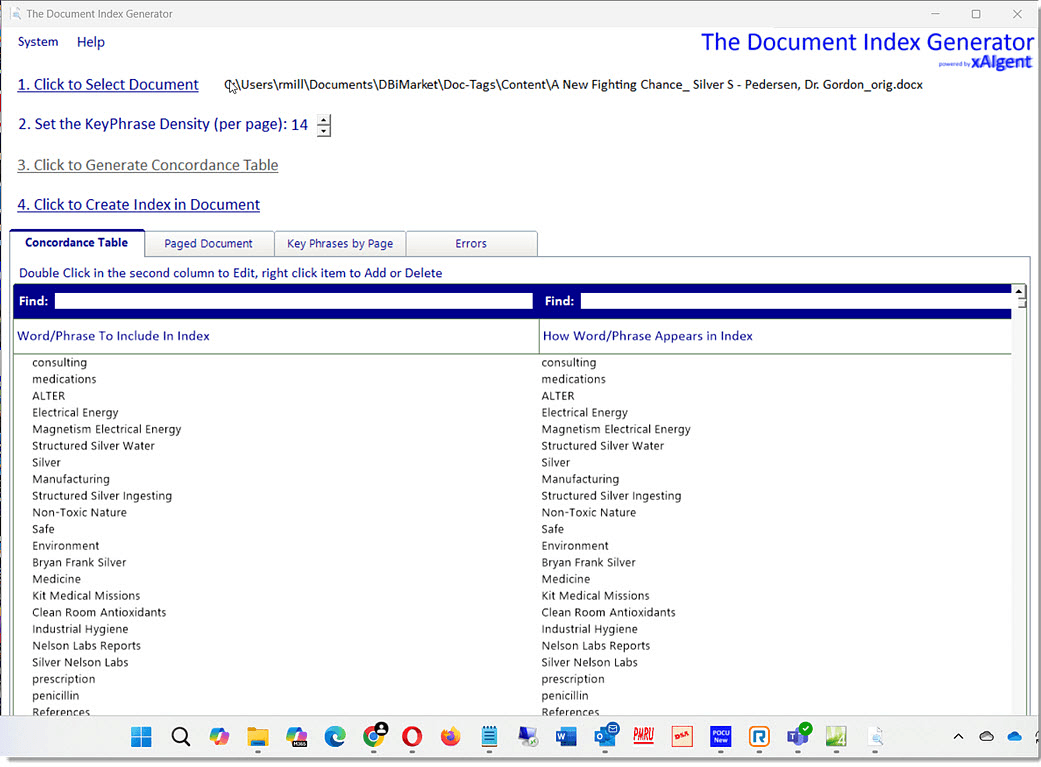1041x767 pixels.
Task: Select 'Structured Silver Water' in right column
Action: [x=602, y=446]
